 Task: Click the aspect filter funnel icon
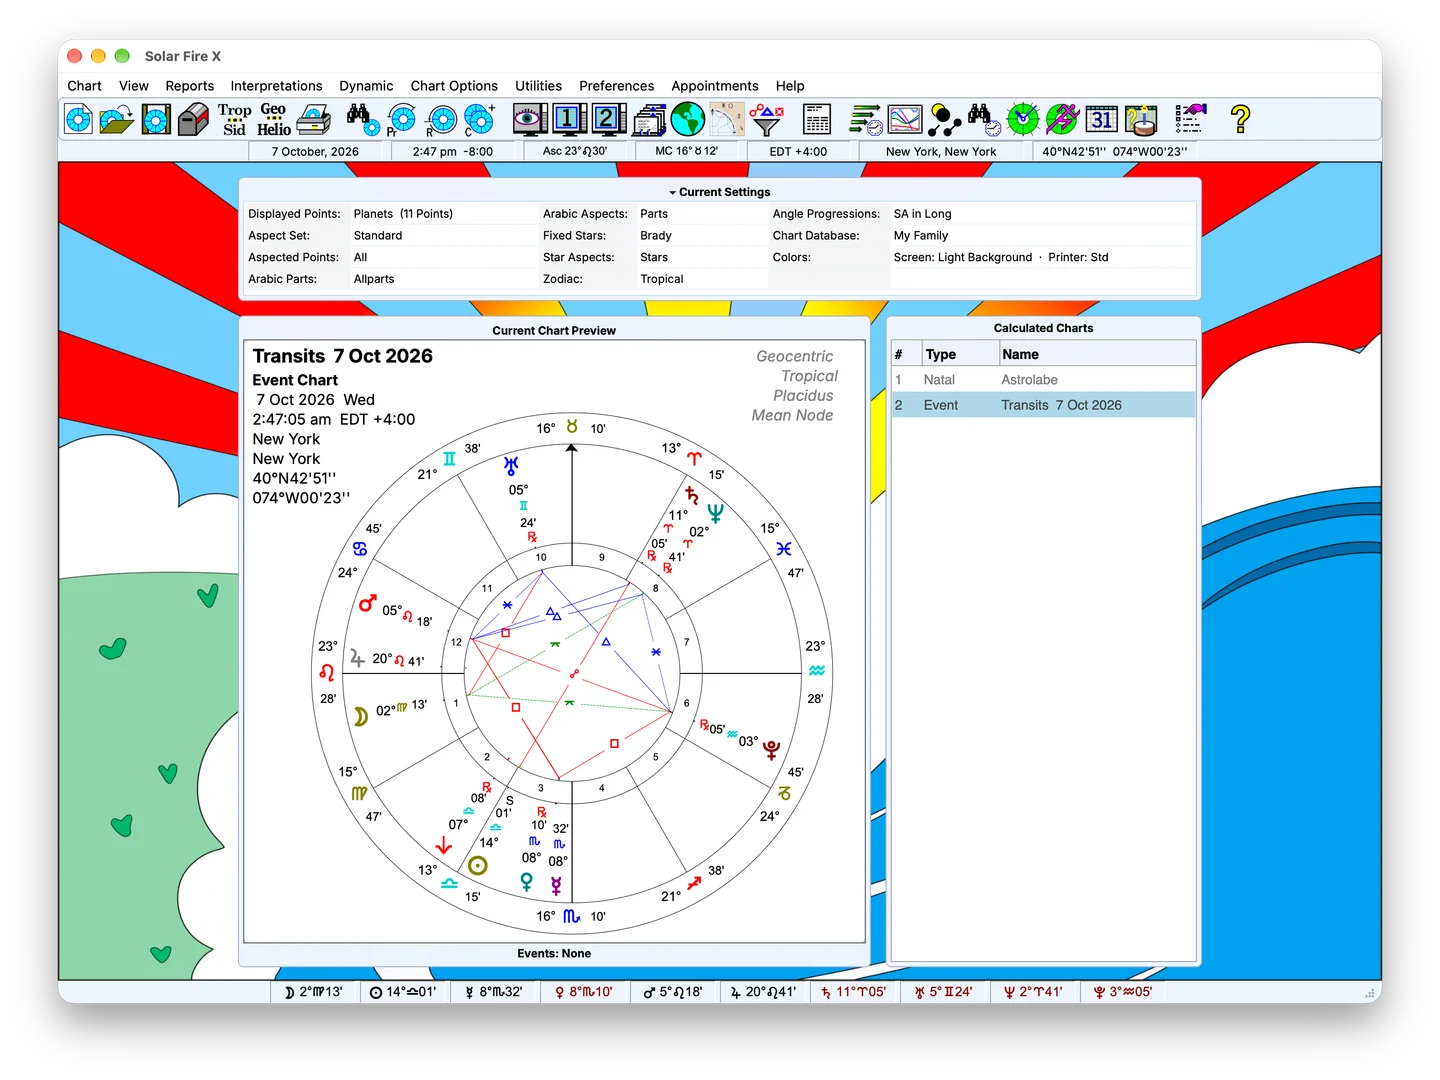click(x=766, y=120)
